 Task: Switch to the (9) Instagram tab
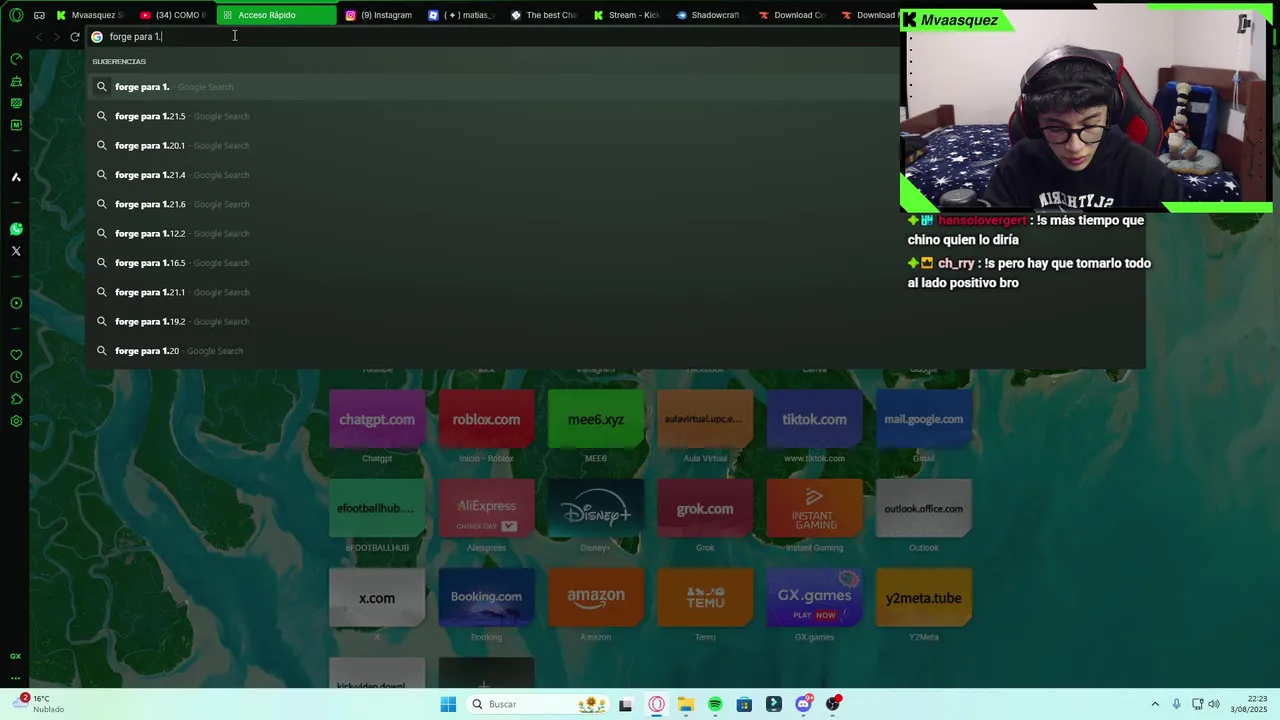coord(379,15)
